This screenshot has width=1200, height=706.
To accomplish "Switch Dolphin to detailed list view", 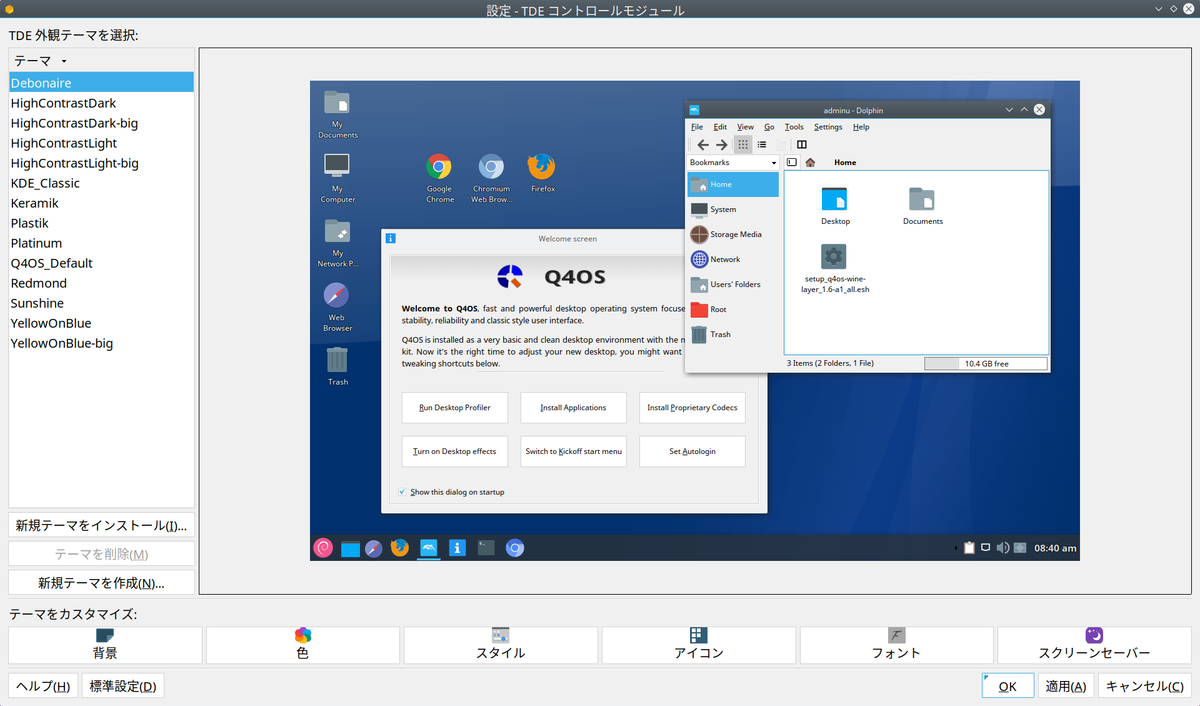I will (762, 144).
